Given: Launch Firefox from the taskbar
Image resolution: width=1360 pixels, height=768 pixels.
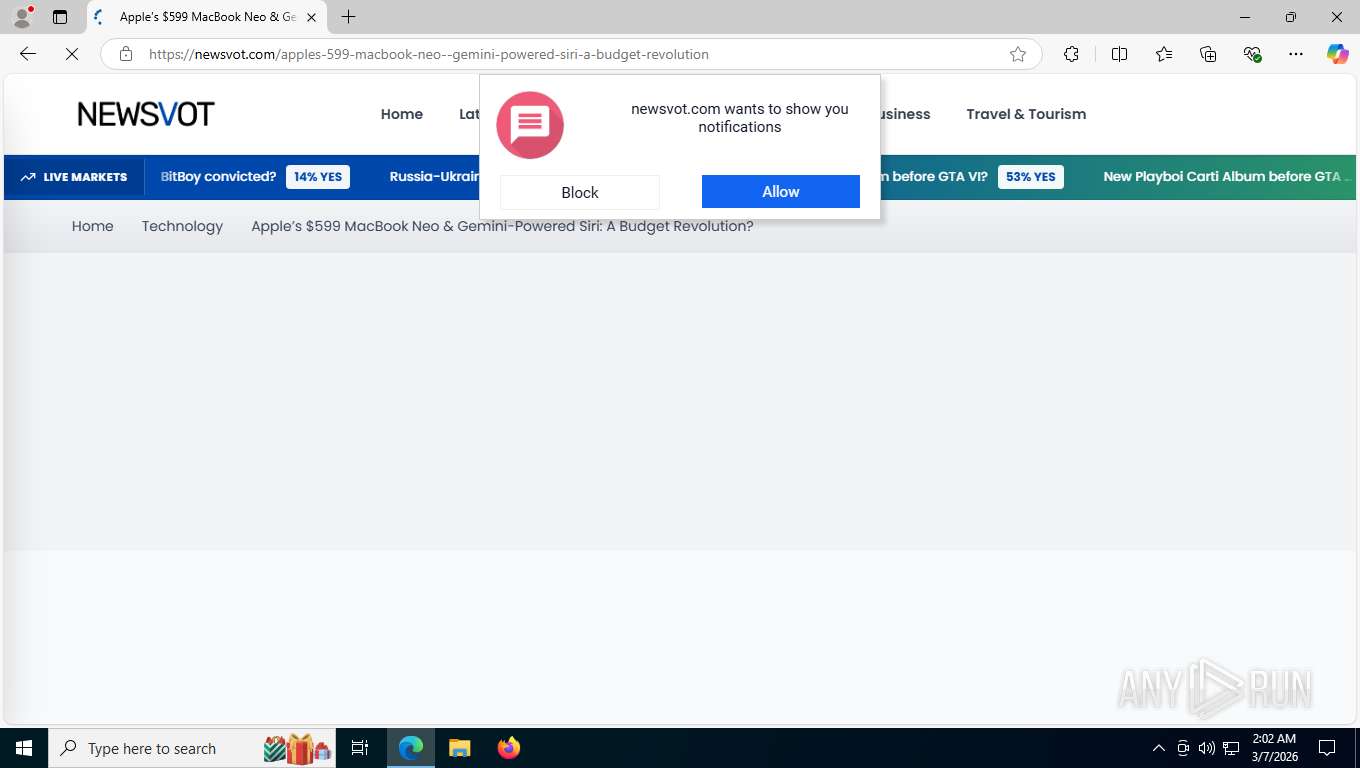Looking at the screenshot, I should [x=509, y=748].
